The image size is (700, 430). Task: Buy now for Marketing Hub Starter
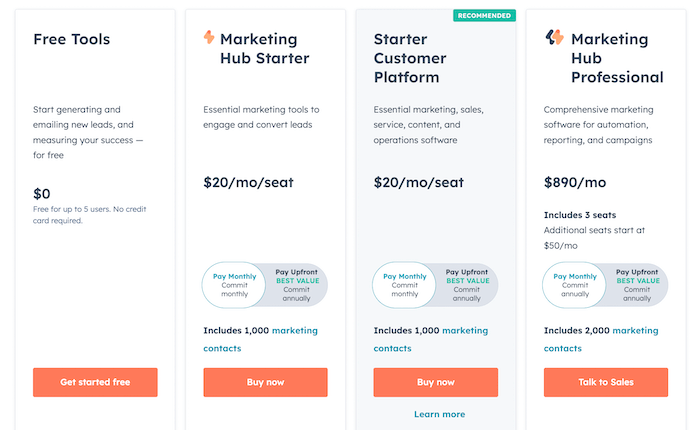pos(265,382)
